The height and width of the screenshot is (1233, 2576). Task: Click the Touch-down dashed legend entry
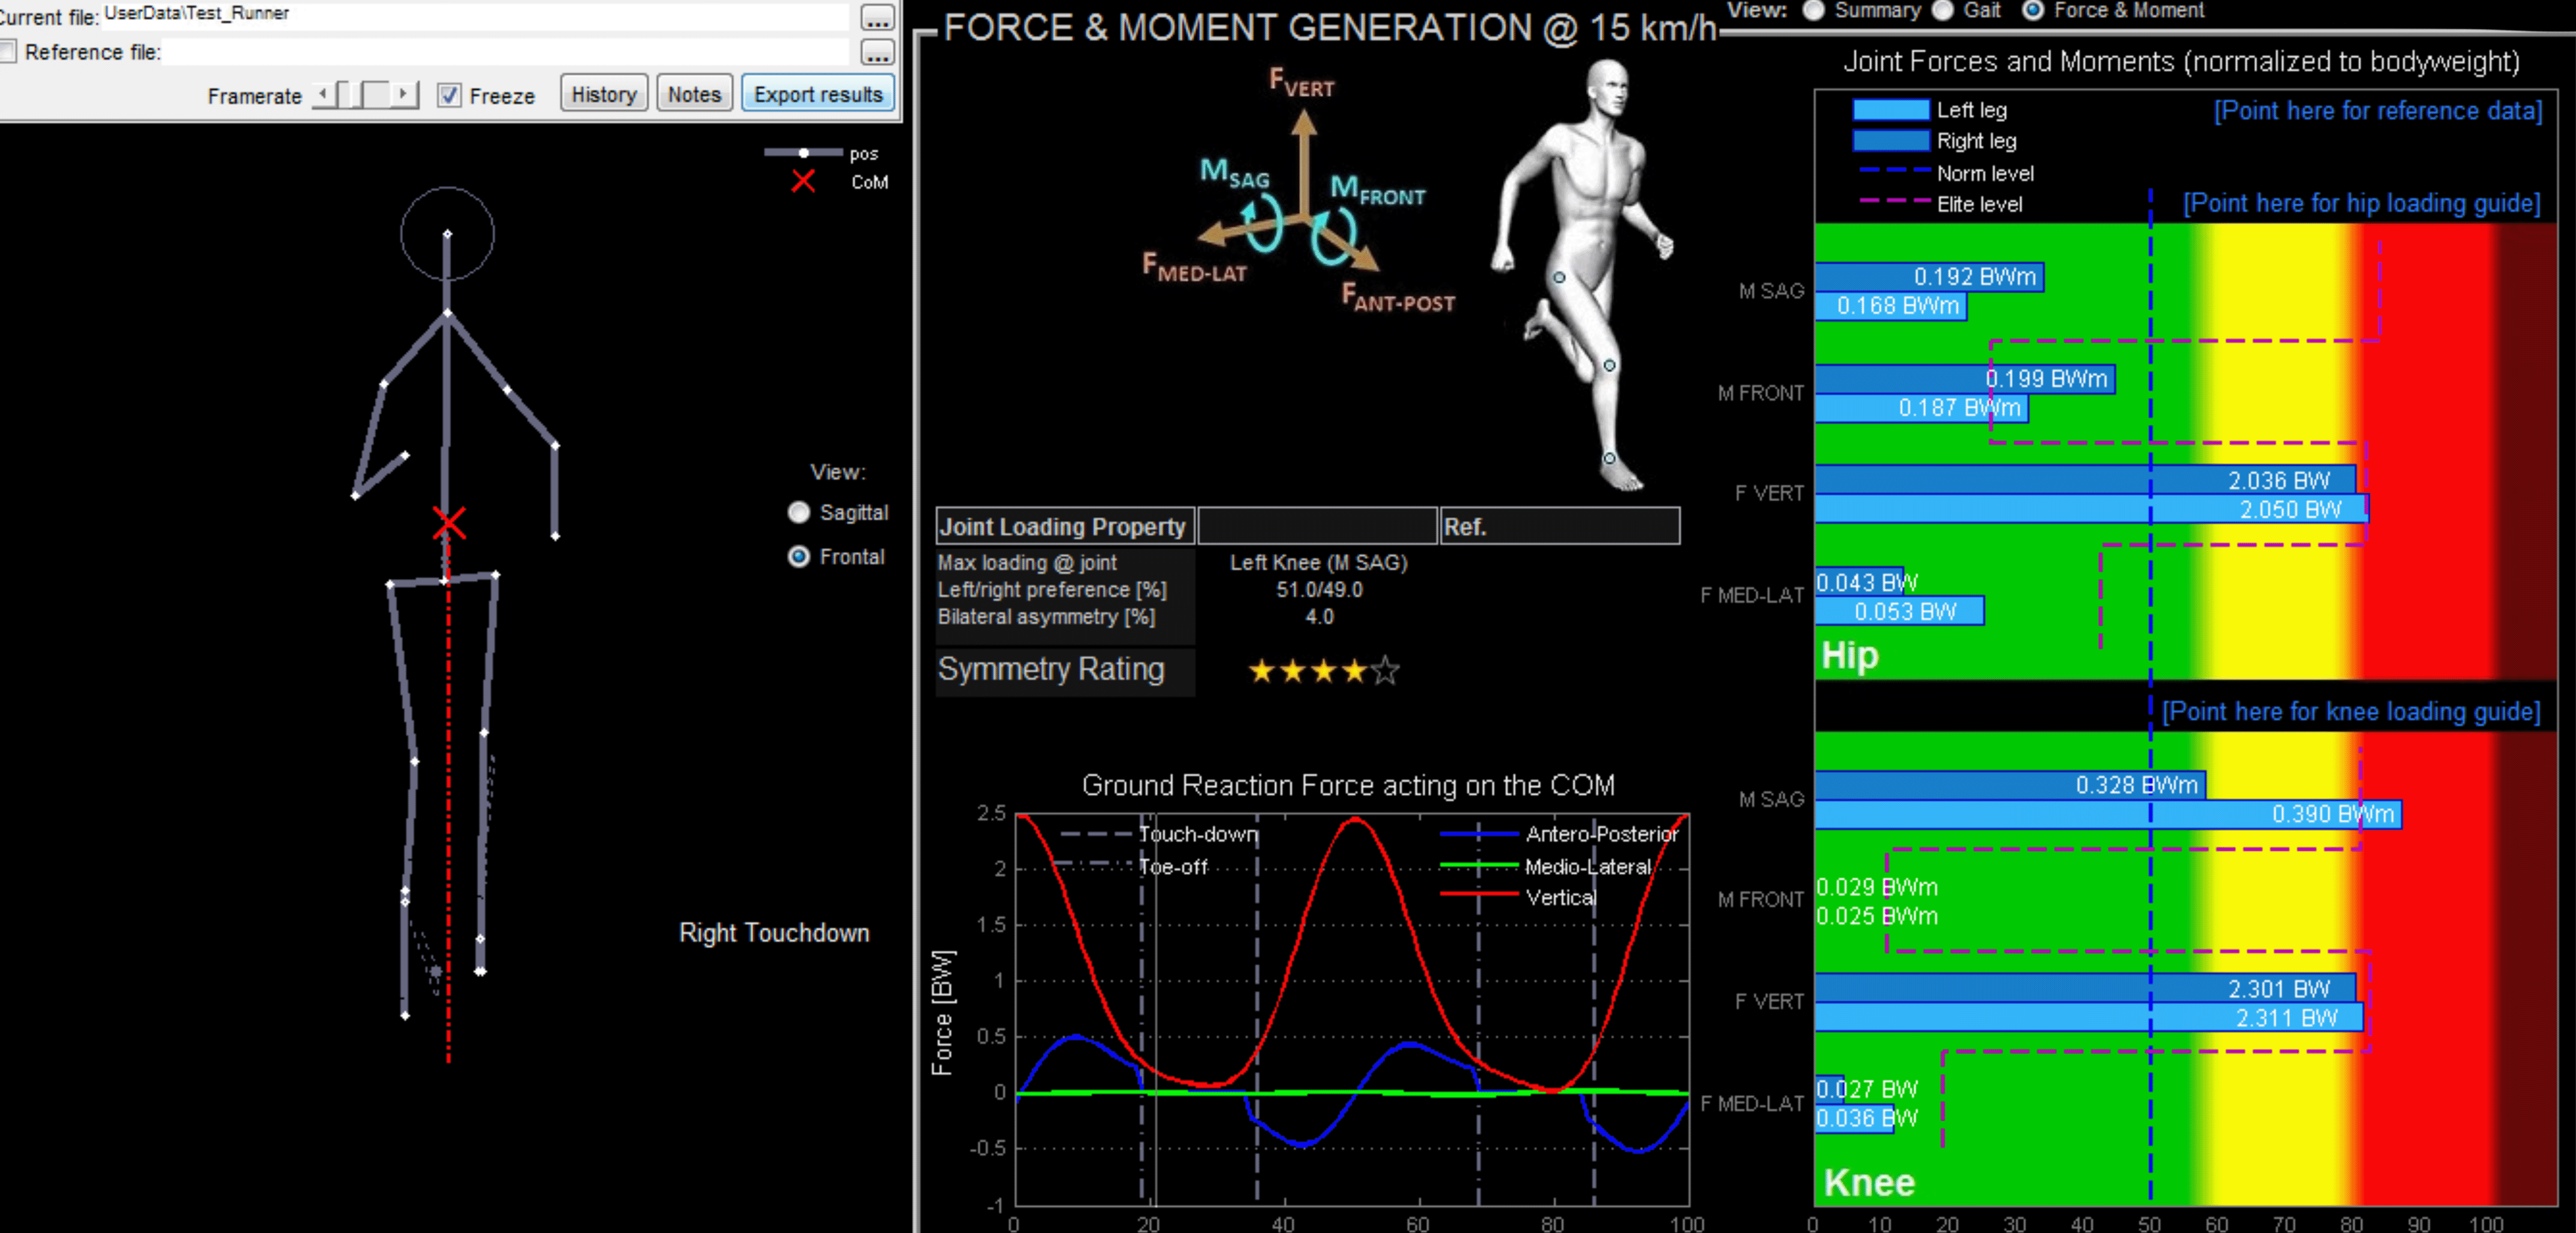pyautogui.click(x=1159, y=834)
